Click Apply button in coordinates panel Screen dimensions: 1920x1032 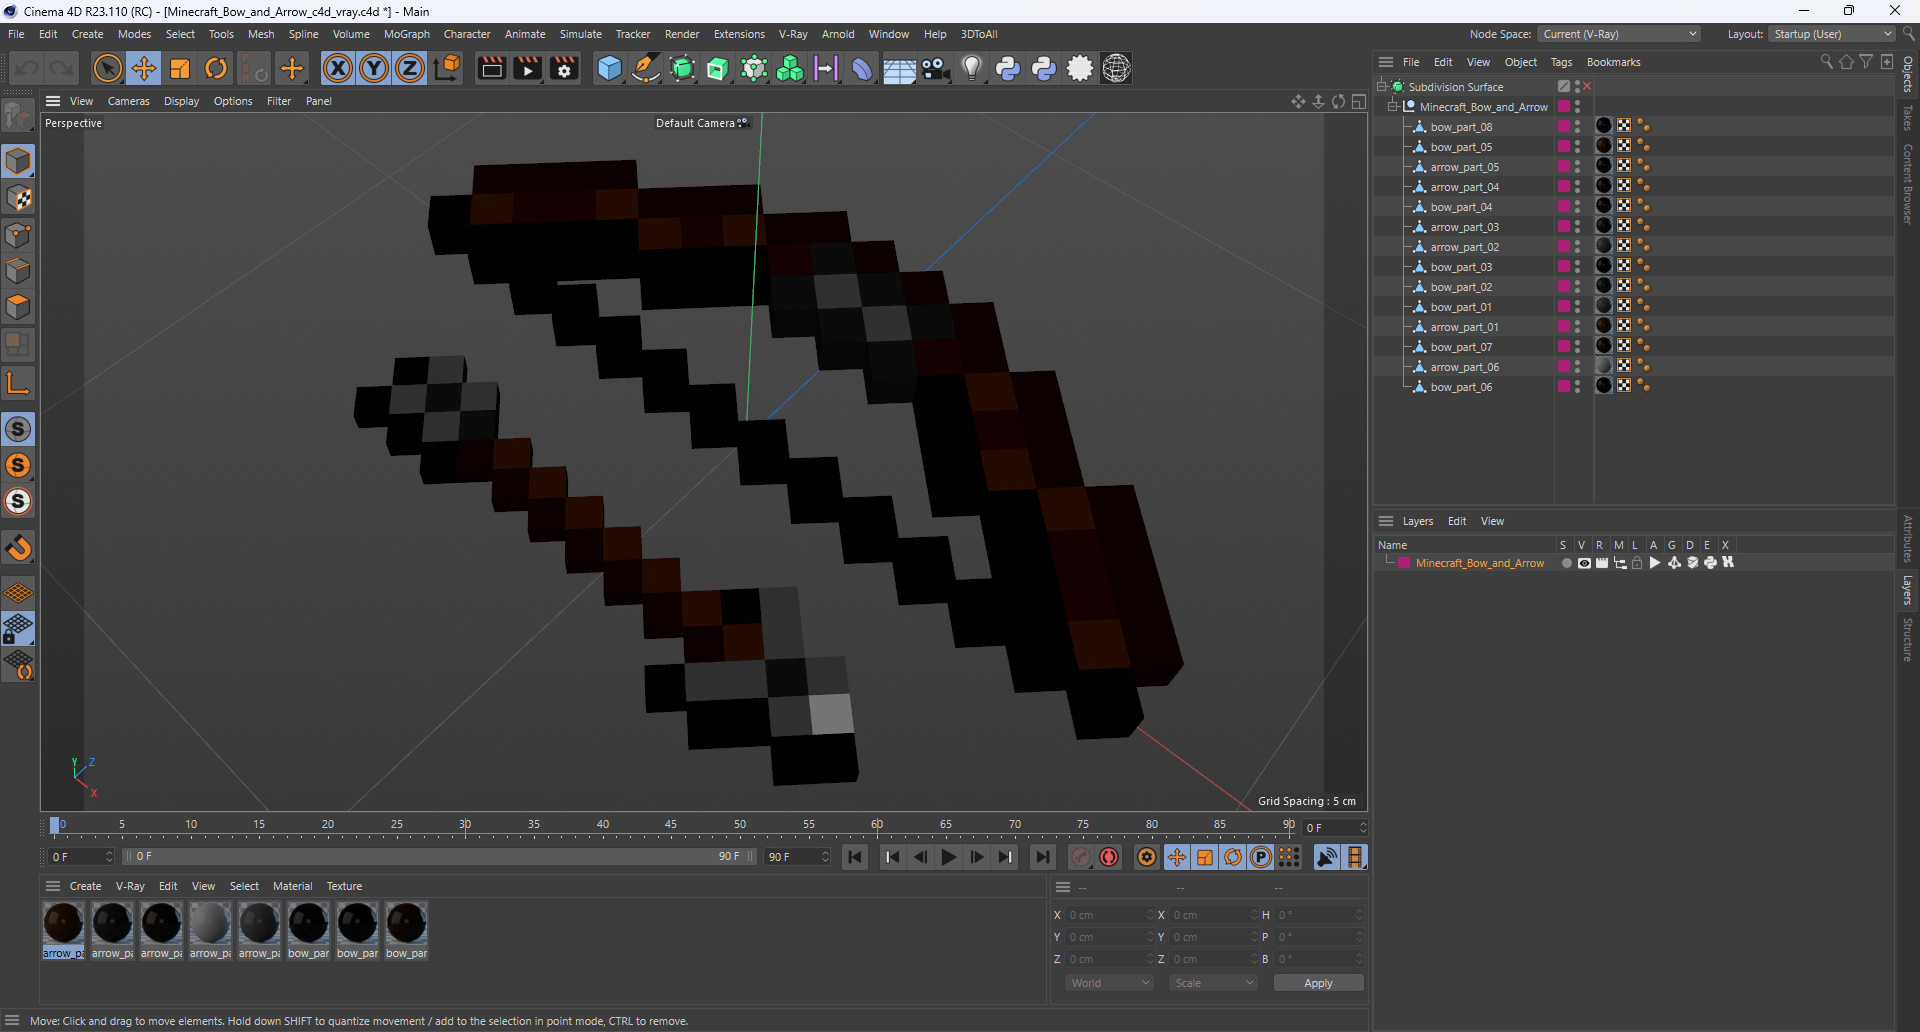(1318, 983)
